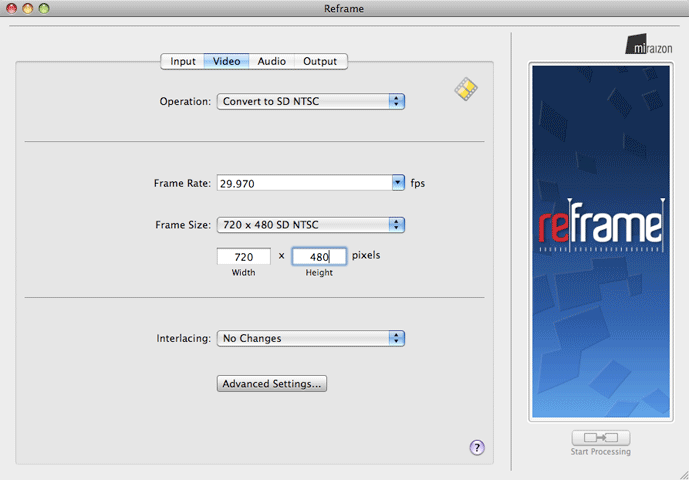Minimize the Reframe window
The image size is (689, 480).
(x=28, y=8)
